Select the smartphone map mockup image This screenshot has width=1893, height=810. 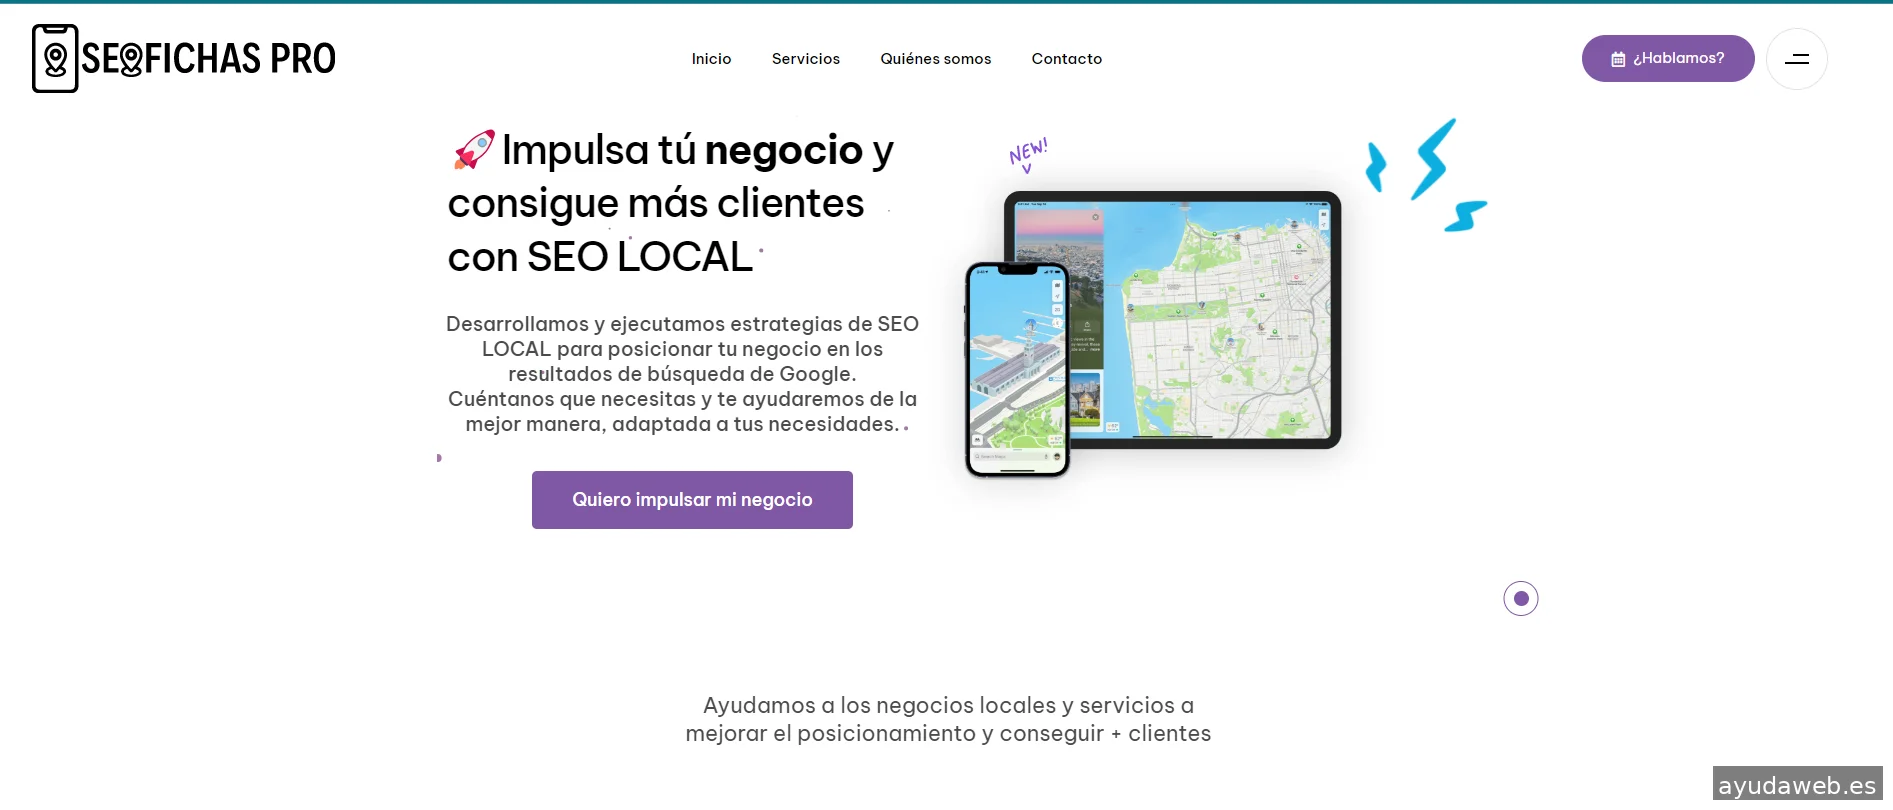1016,370
